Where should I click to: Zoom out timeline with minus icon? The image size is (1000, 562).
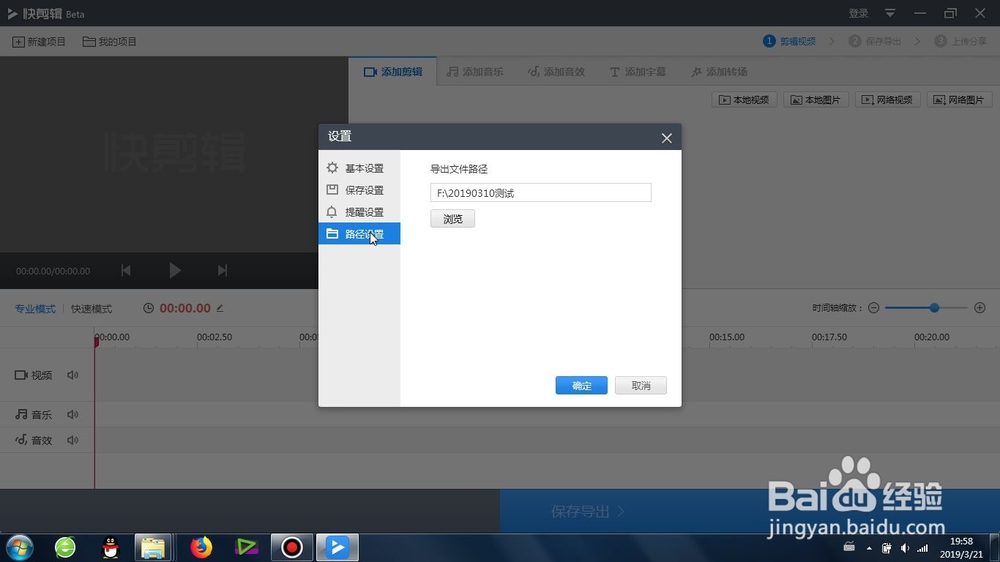point(874,308)
